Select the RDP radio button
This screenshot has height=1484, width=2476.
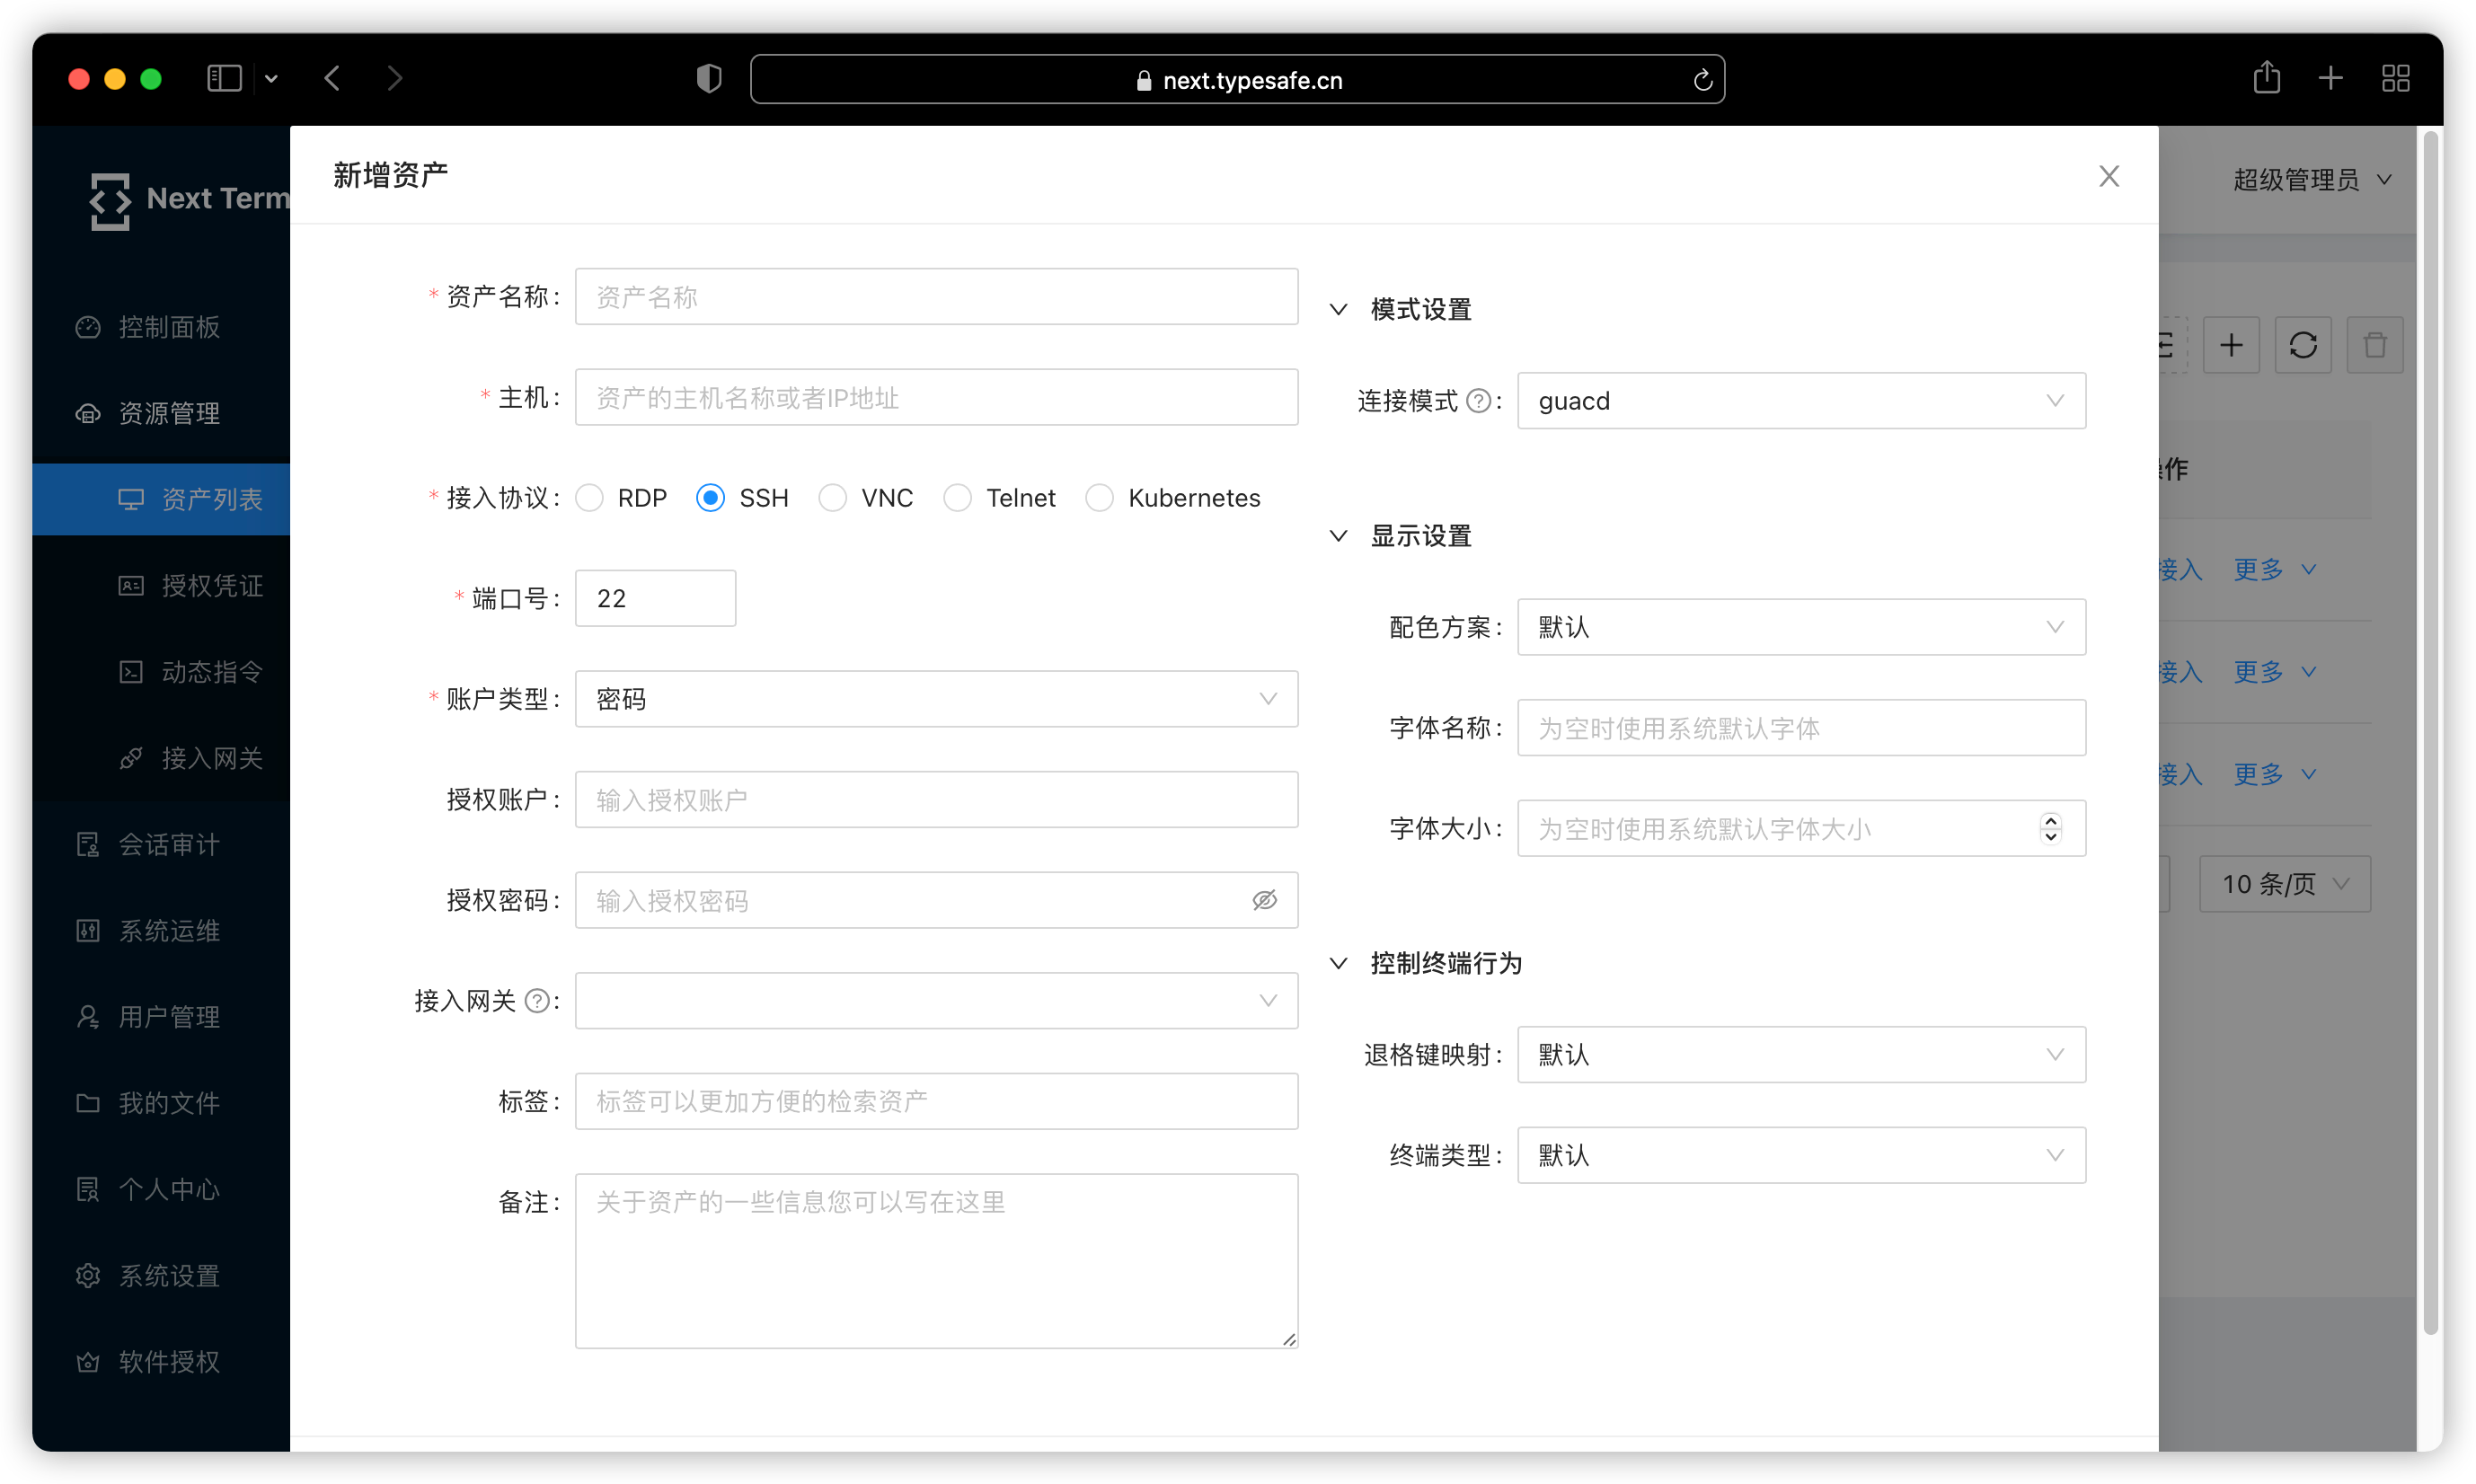590,497
